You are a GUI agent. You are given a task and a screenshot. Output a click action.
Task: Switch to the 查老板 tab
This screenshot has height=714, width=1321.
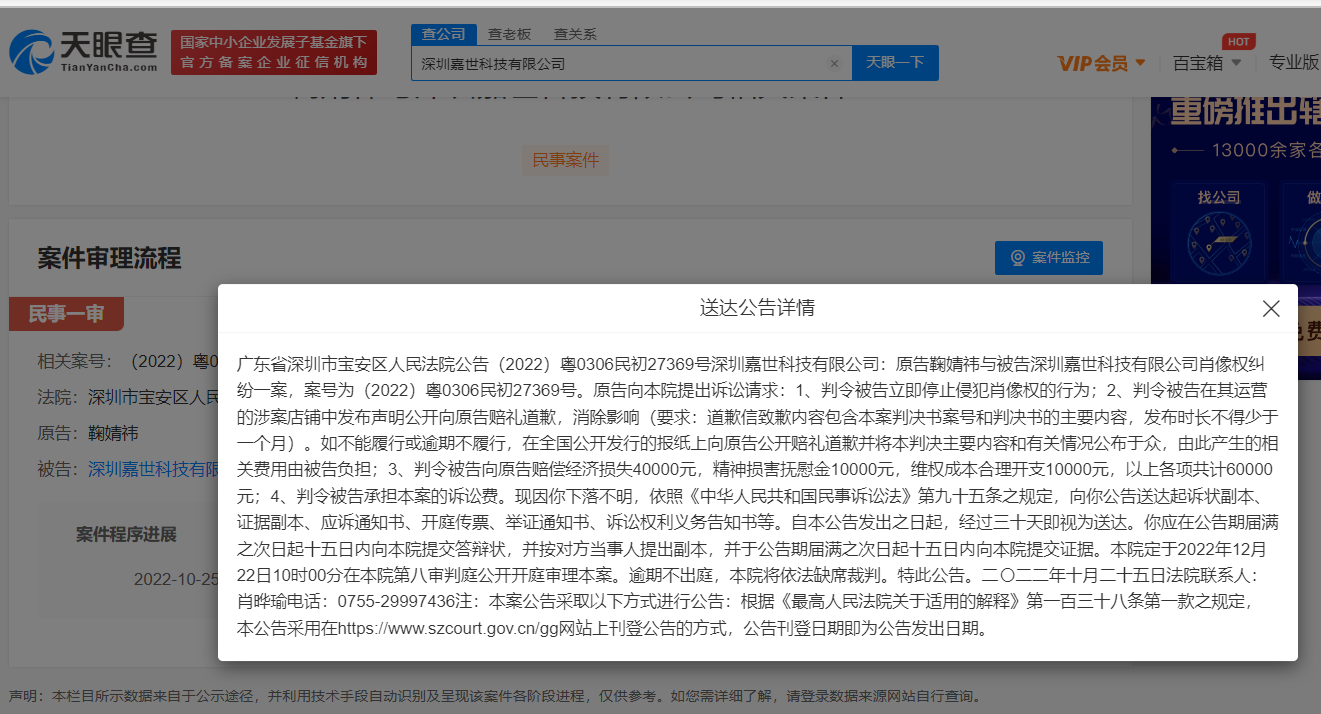coord(509,34)
